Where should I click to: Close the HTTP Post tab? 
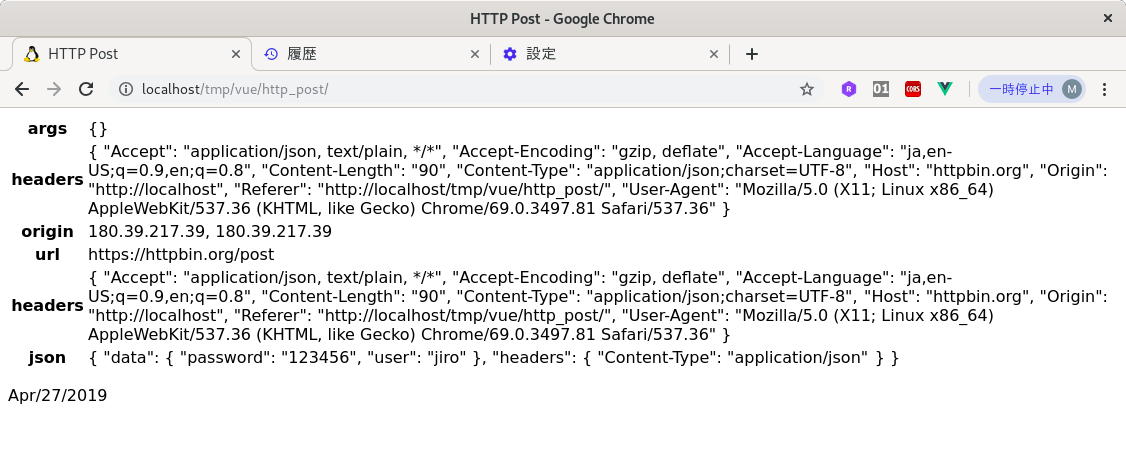[237, 54]
